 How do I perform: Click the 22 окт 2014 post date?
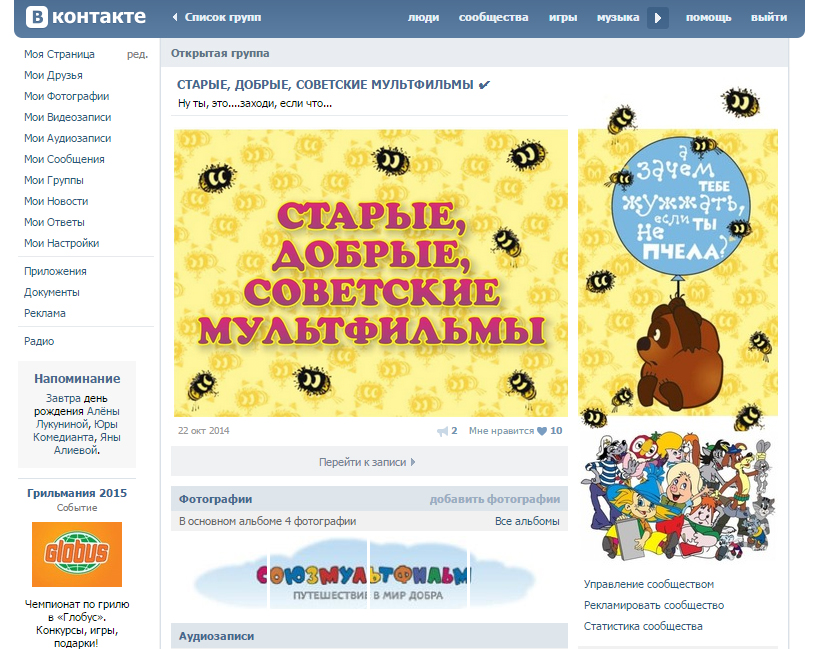[x=203, y=431]
